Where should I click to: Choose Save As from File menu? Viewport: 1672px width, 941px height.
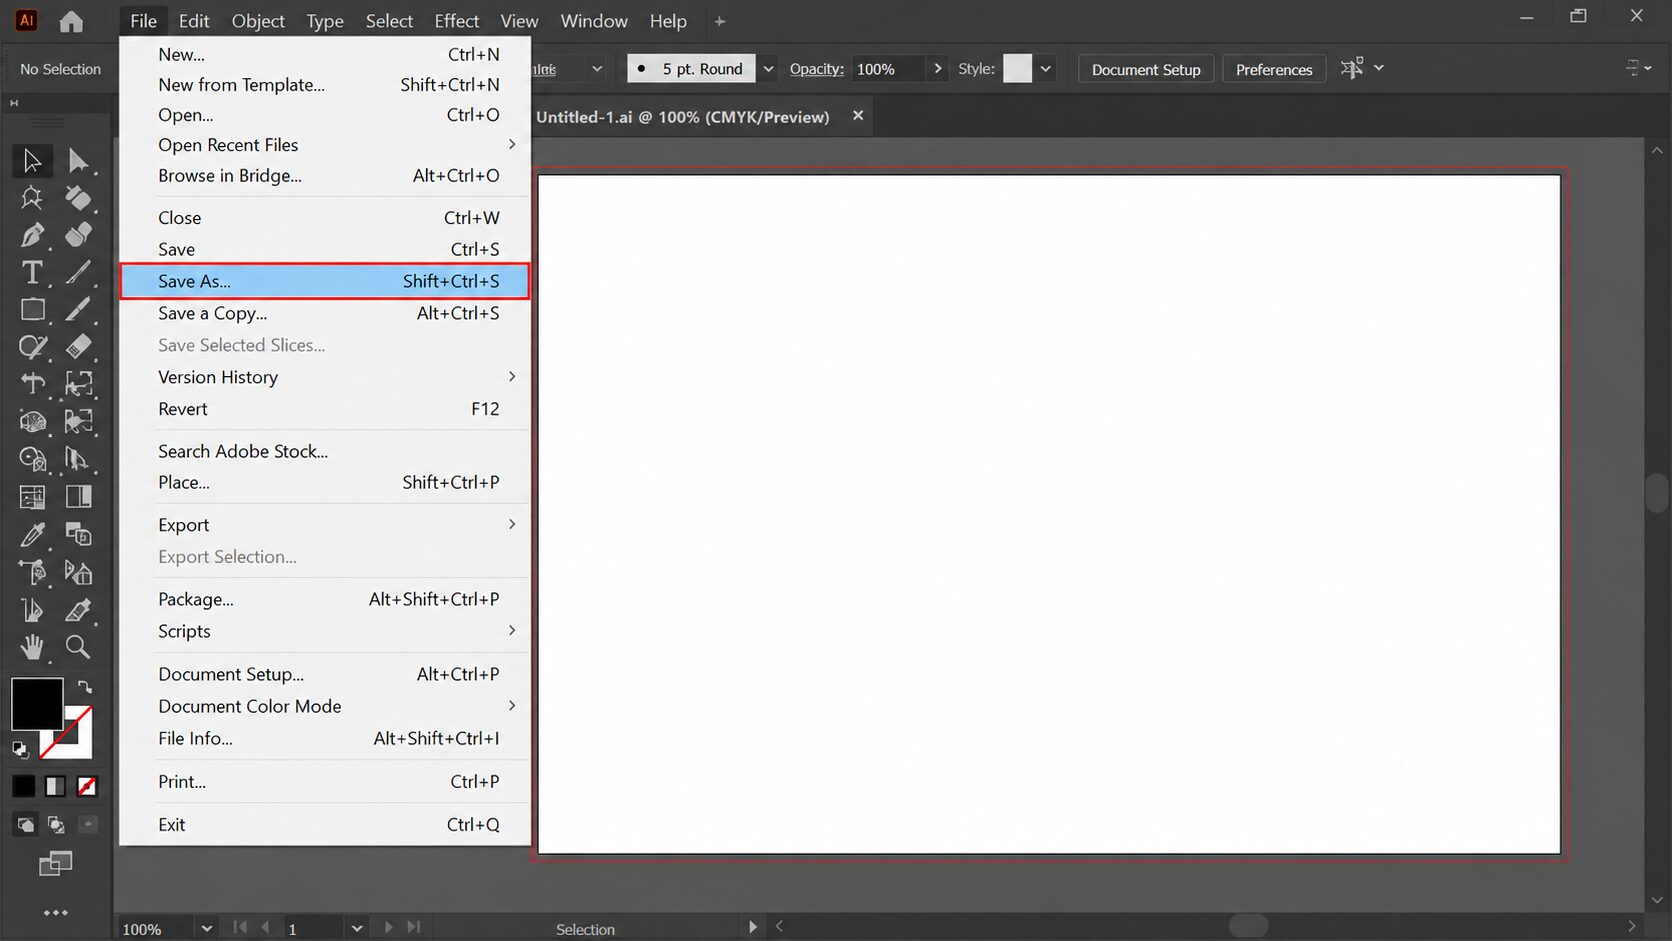[325, 281]
